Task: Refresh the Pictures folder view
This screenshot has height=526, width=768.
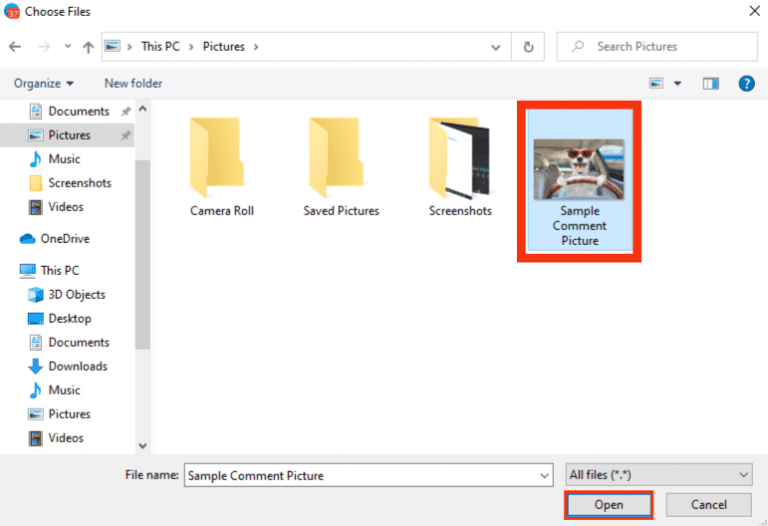Action: 528,47
